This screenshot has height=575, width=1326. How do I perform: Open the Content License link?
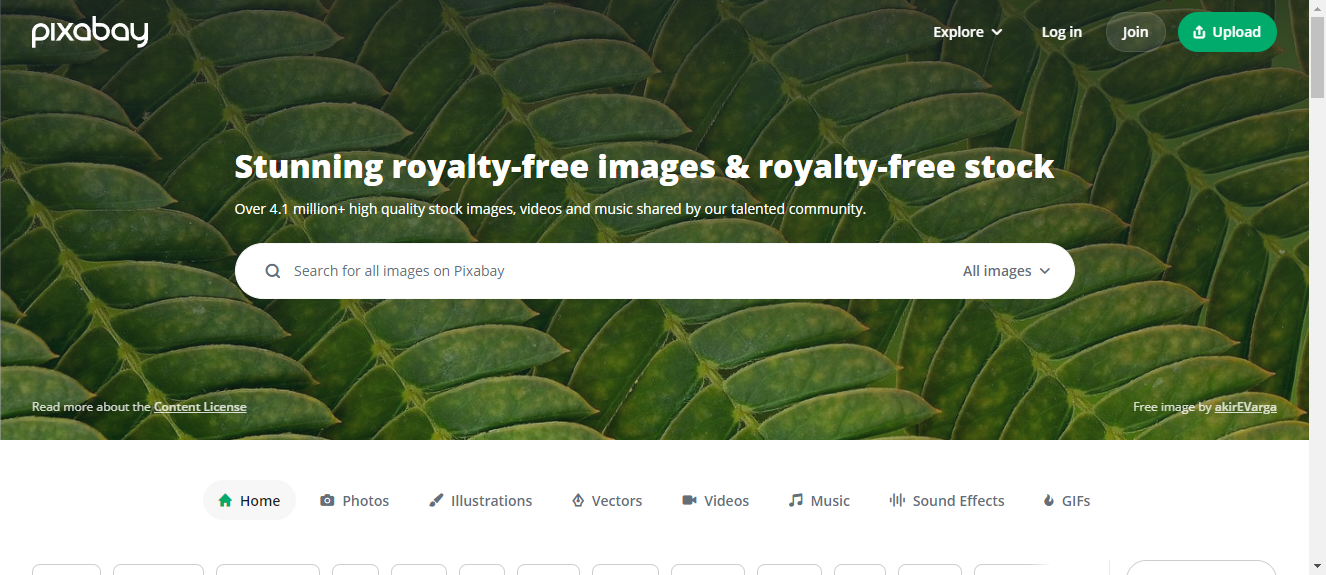pos(200,407)
